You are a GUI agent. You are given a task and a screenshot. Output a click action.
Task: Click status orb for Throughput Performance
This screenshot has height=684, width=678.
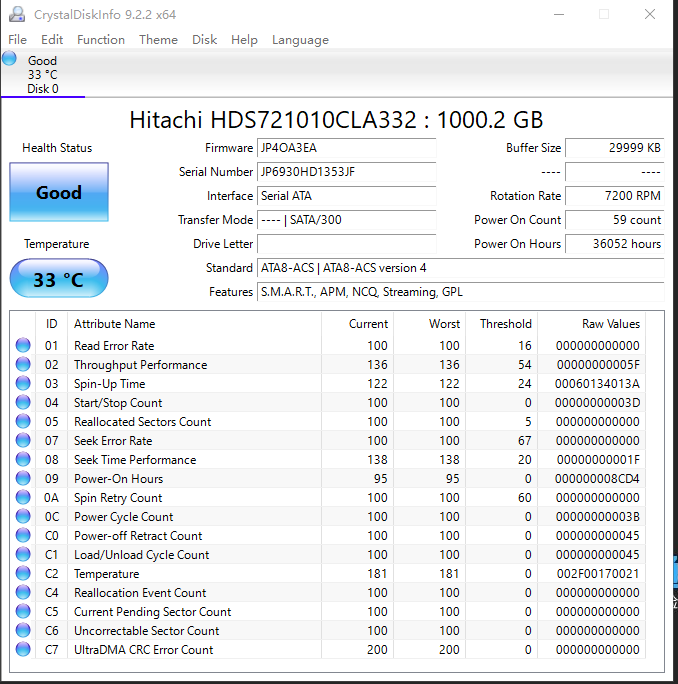coord(23,364)
